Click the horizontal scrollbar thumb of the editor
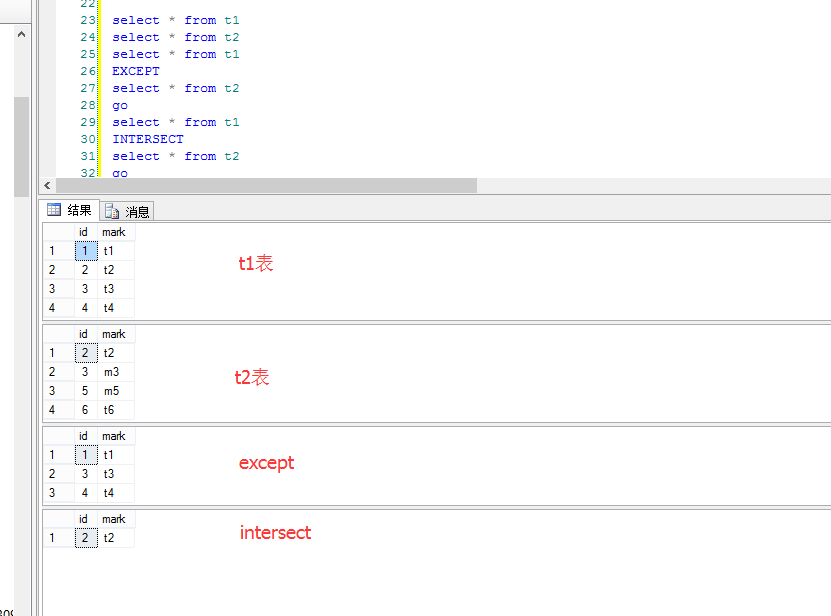Image resolution: width=831 pixels, height=616 pixels. click(267, 186)
